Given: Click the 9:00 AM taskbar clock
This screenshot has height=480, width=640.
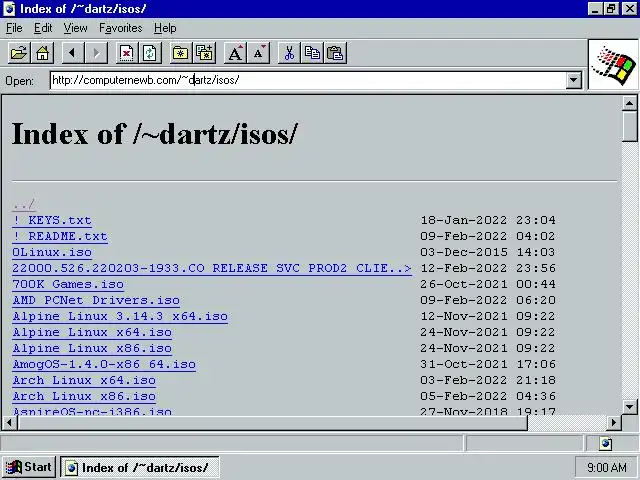Looking at the screenshot, I should (x=607, y=467).
